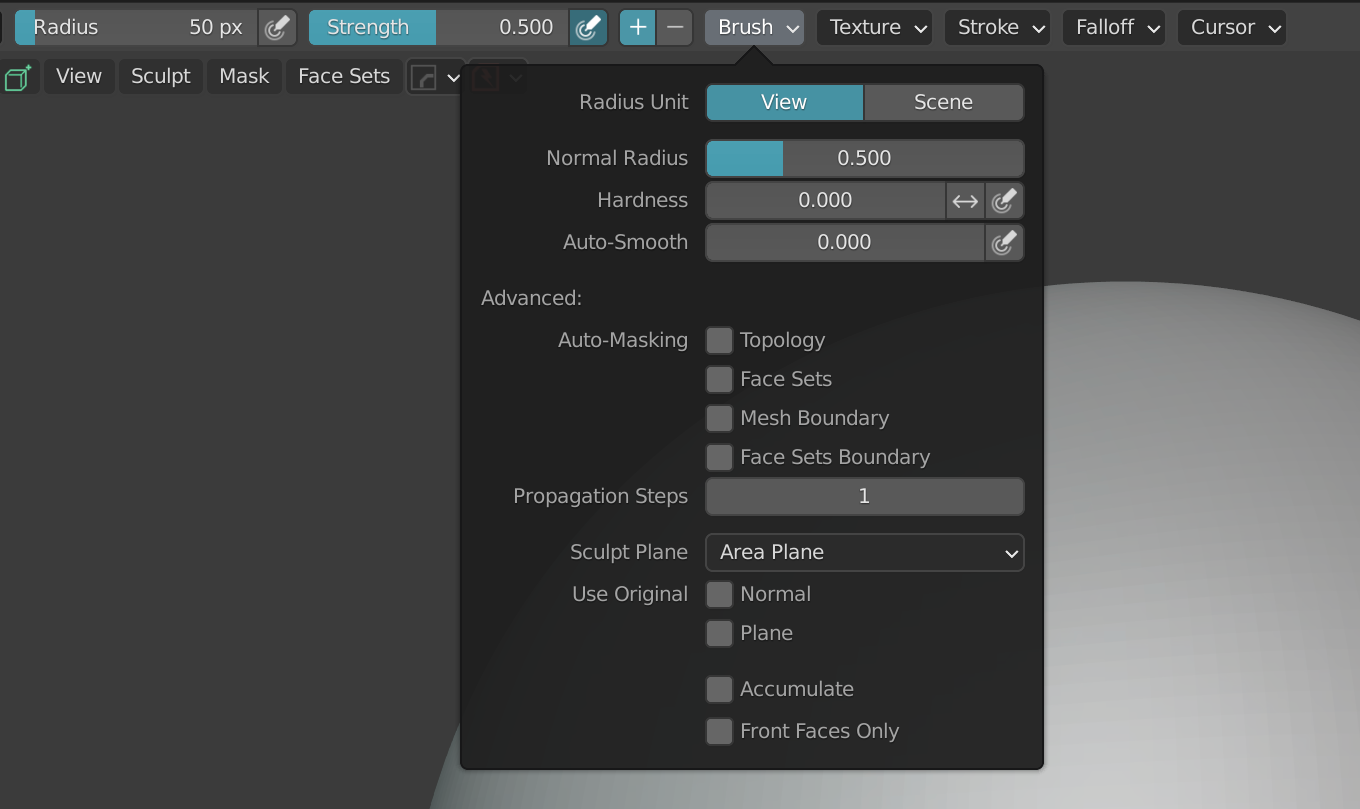The height and width of the screenshot is (809, 1360).
Task: Open the Sculpt menu
Action: pos(161,77)
